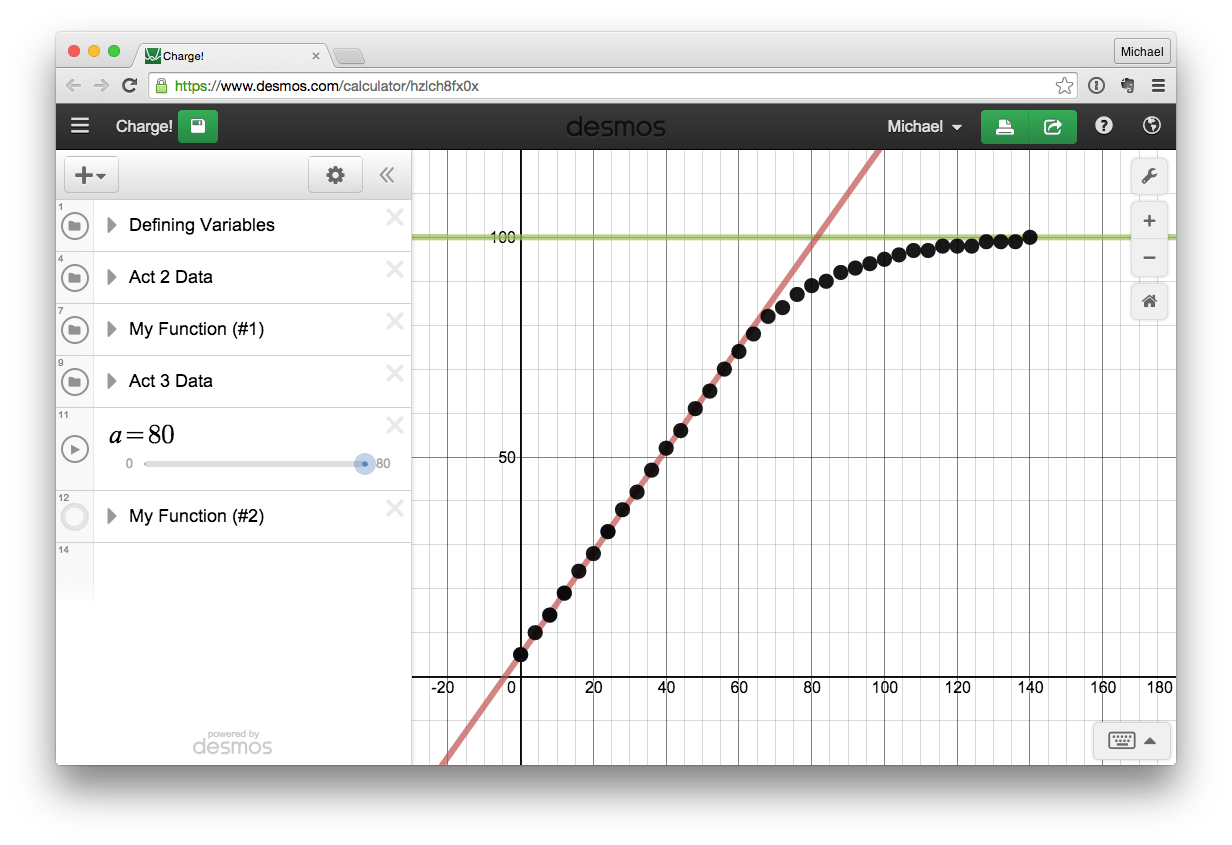Close the Charge! browser tab
This screenshot has height=845, width=1232.
click(316, 57)
